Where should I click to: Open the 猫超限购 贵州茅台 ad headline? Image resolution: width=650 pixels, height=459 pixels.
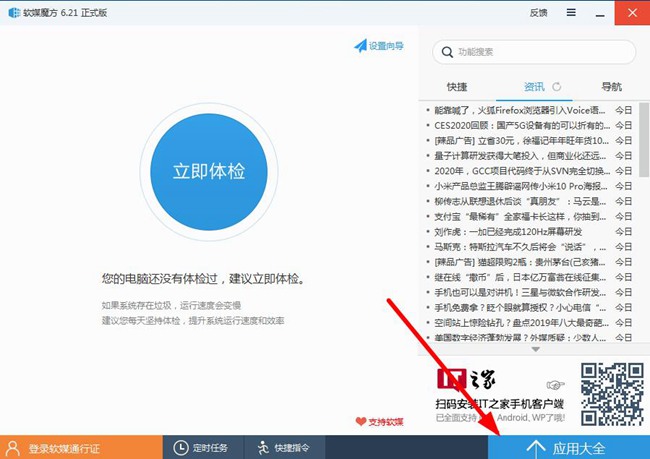[520, 262]
